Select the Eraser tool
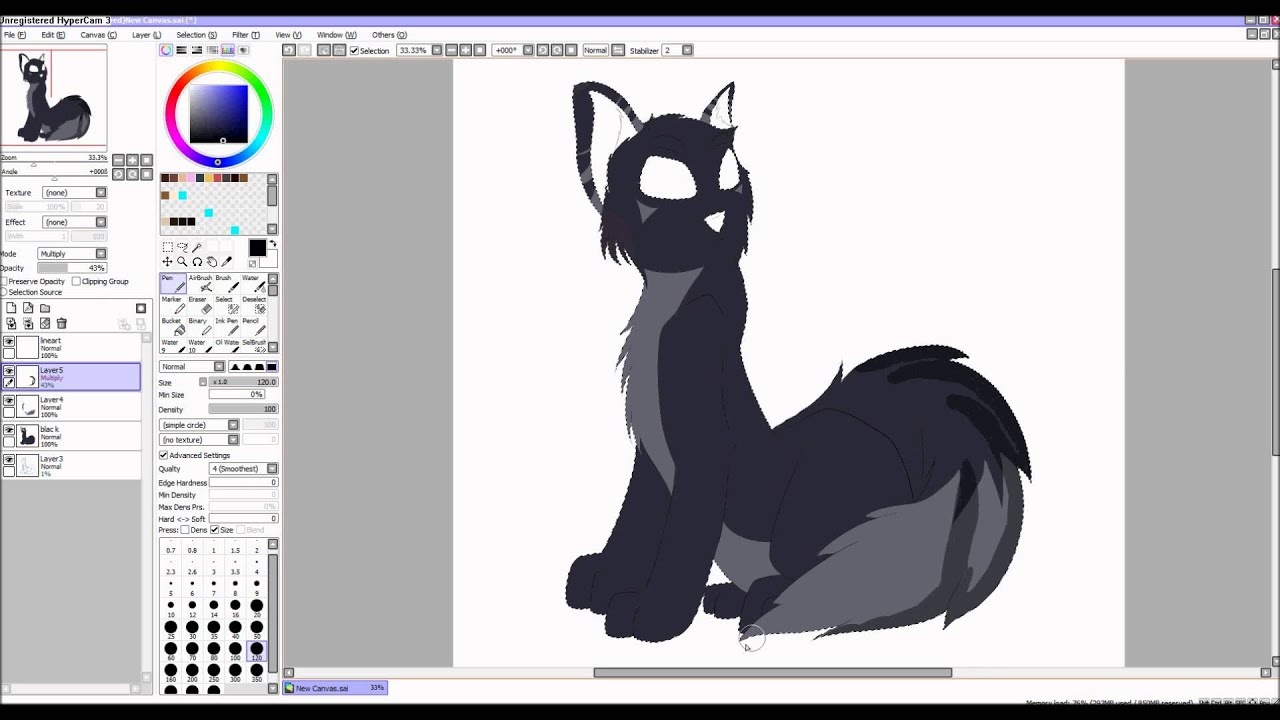The width and height of the screenshot is (1280, 720). (x=199, y=305)
